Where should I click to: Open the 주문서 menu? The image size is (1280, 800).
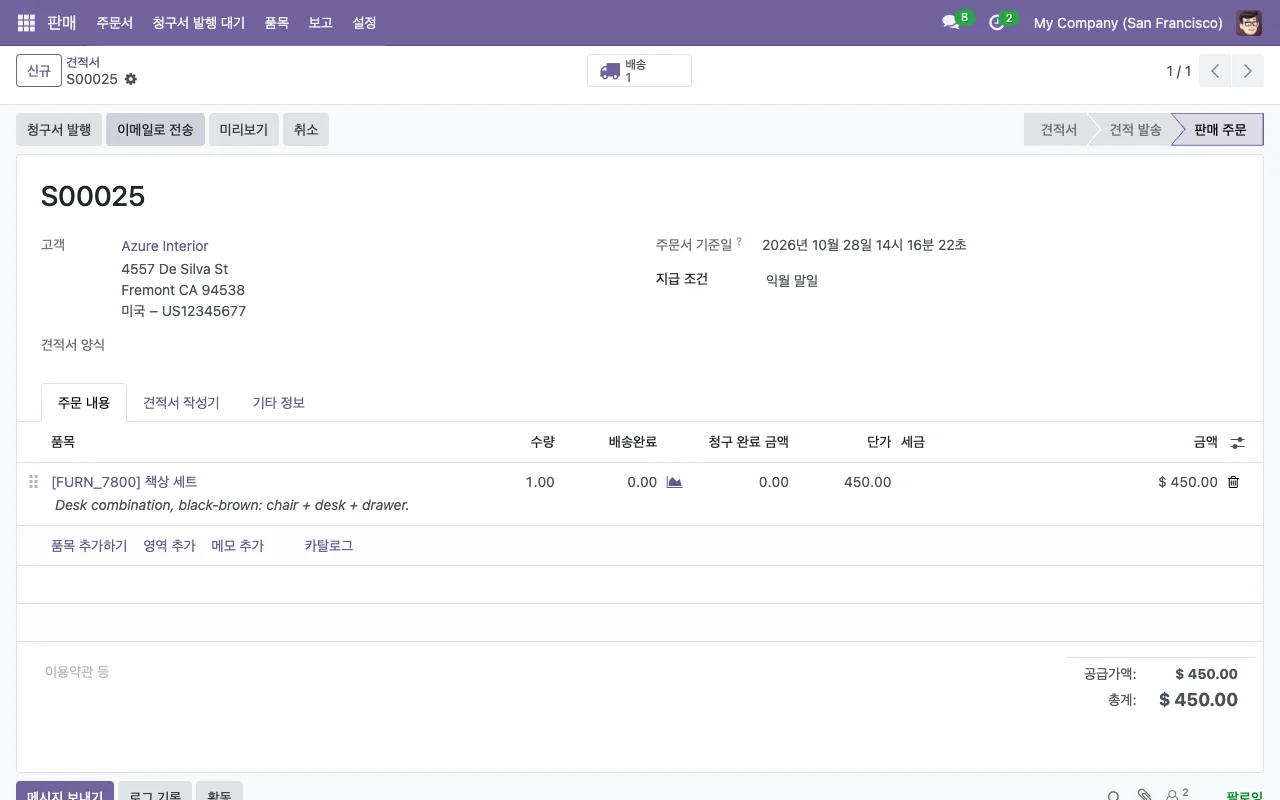114,22
